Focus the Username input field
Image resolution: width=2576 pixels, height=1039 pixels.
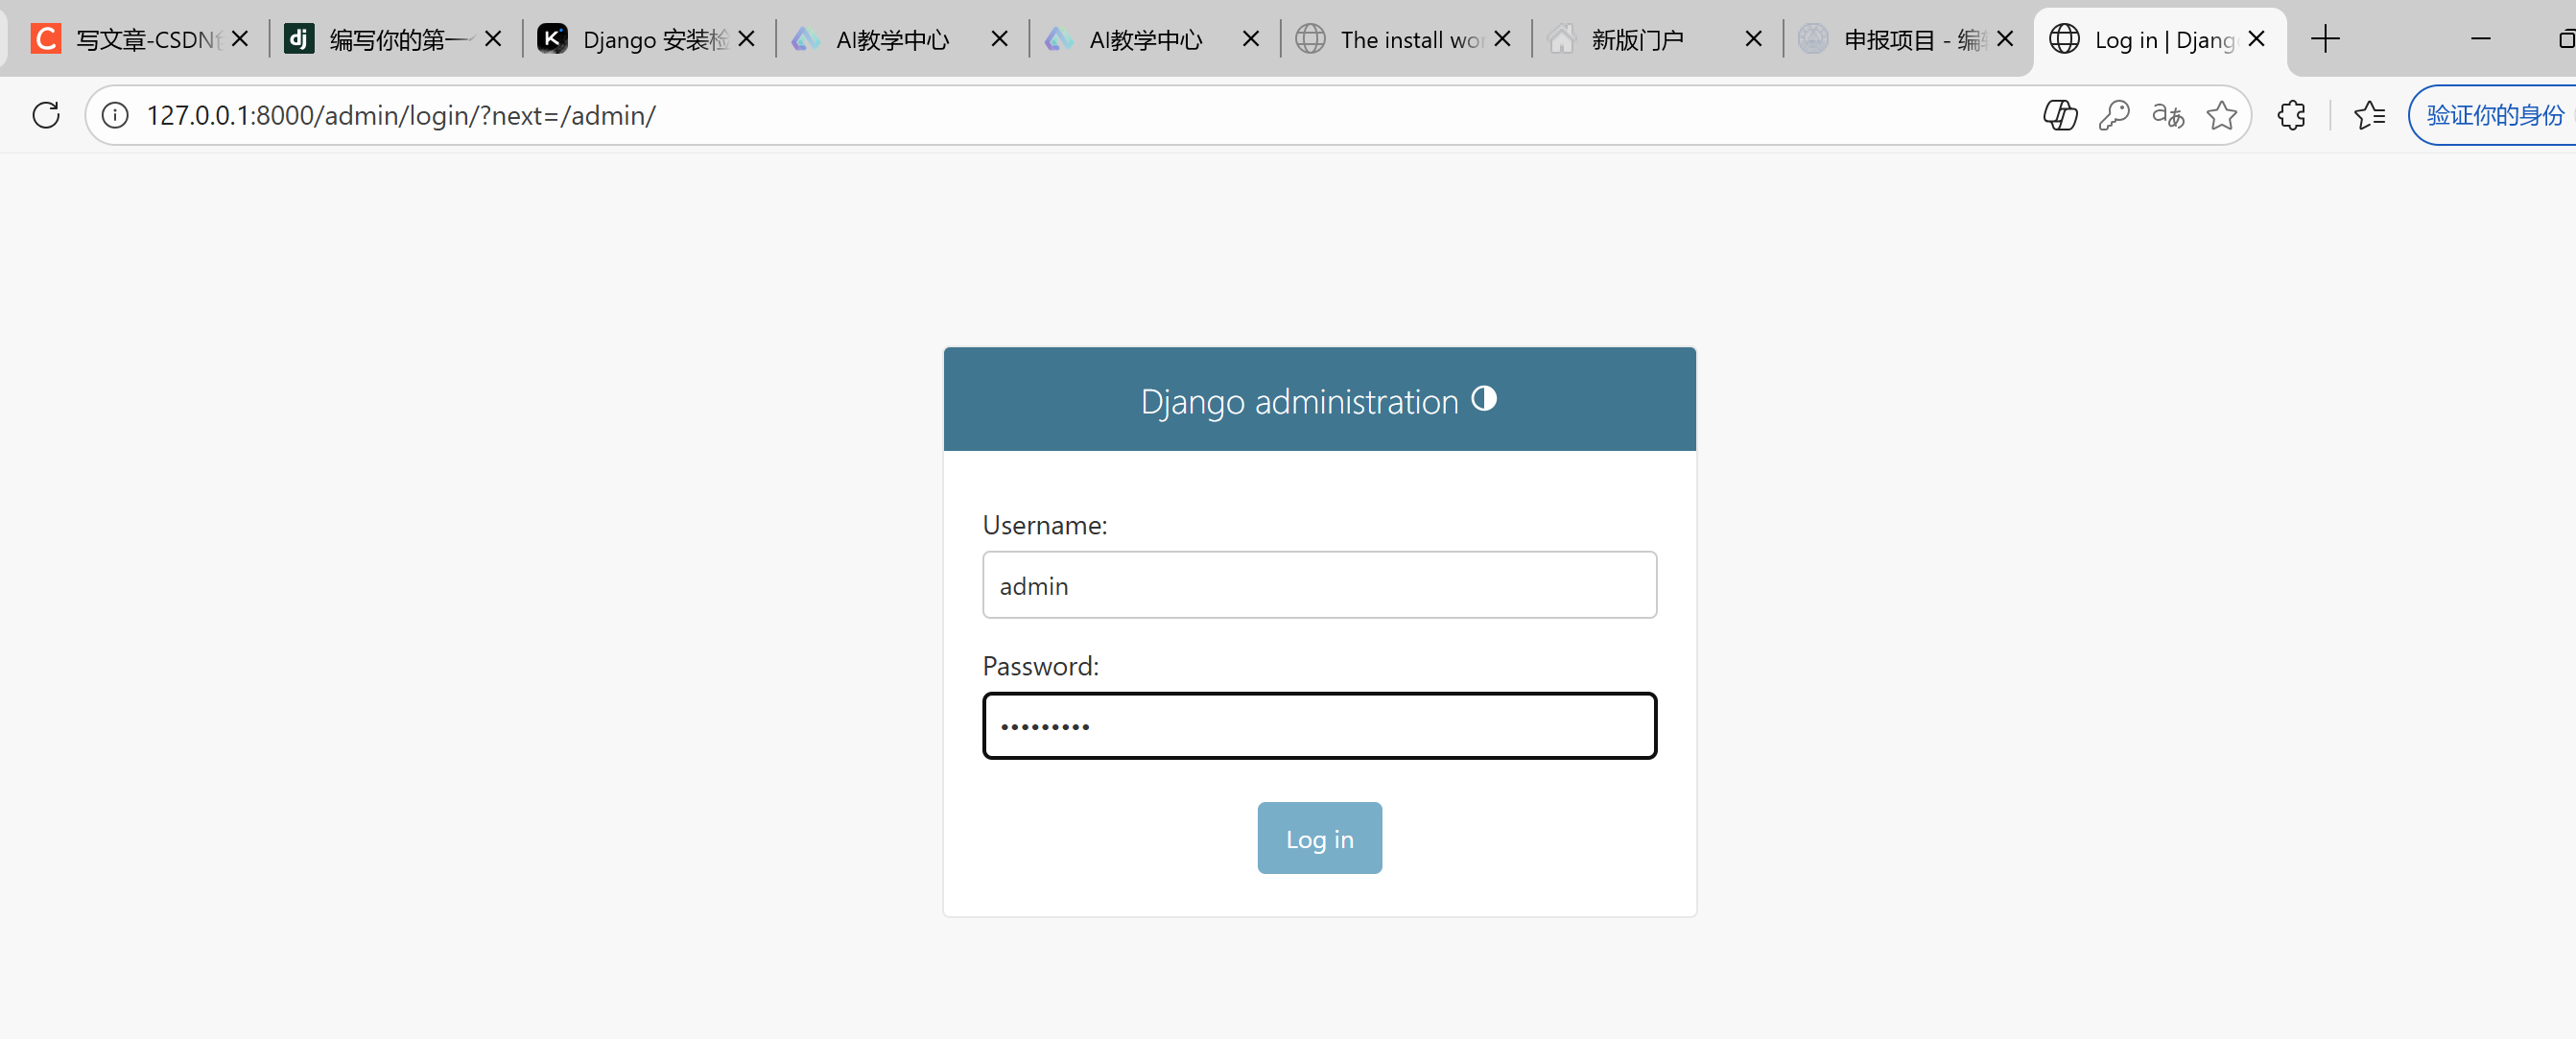click(1319, 586)
